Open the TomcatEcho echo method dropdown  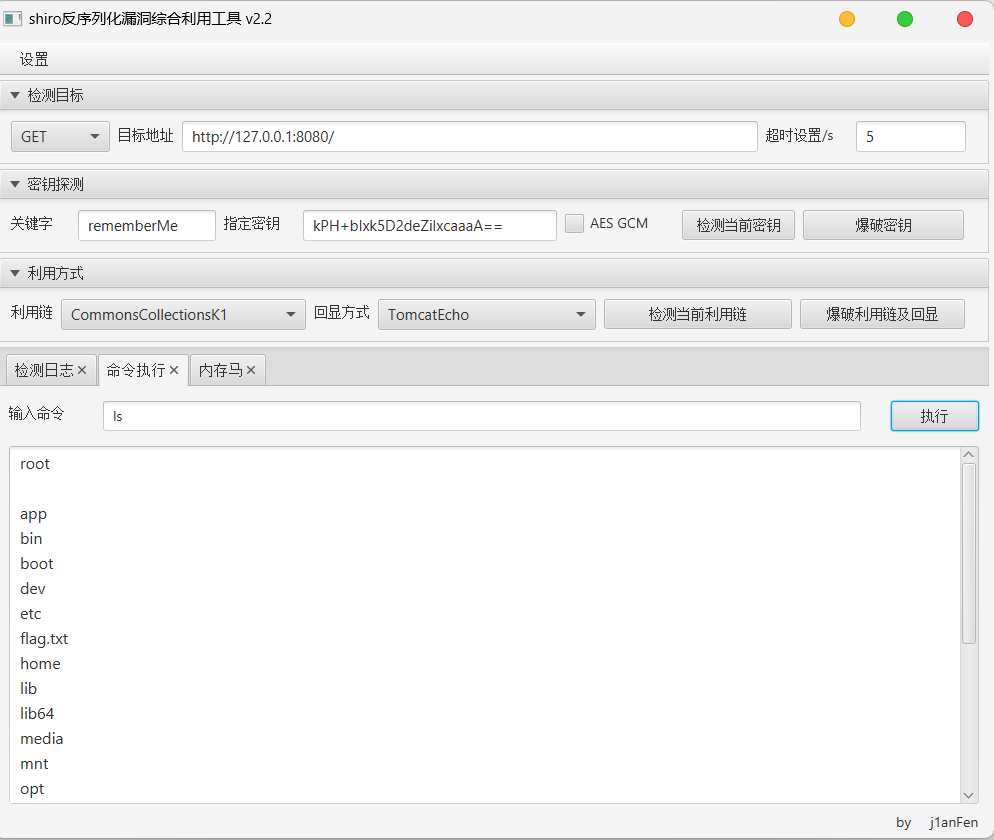point(487,314)
